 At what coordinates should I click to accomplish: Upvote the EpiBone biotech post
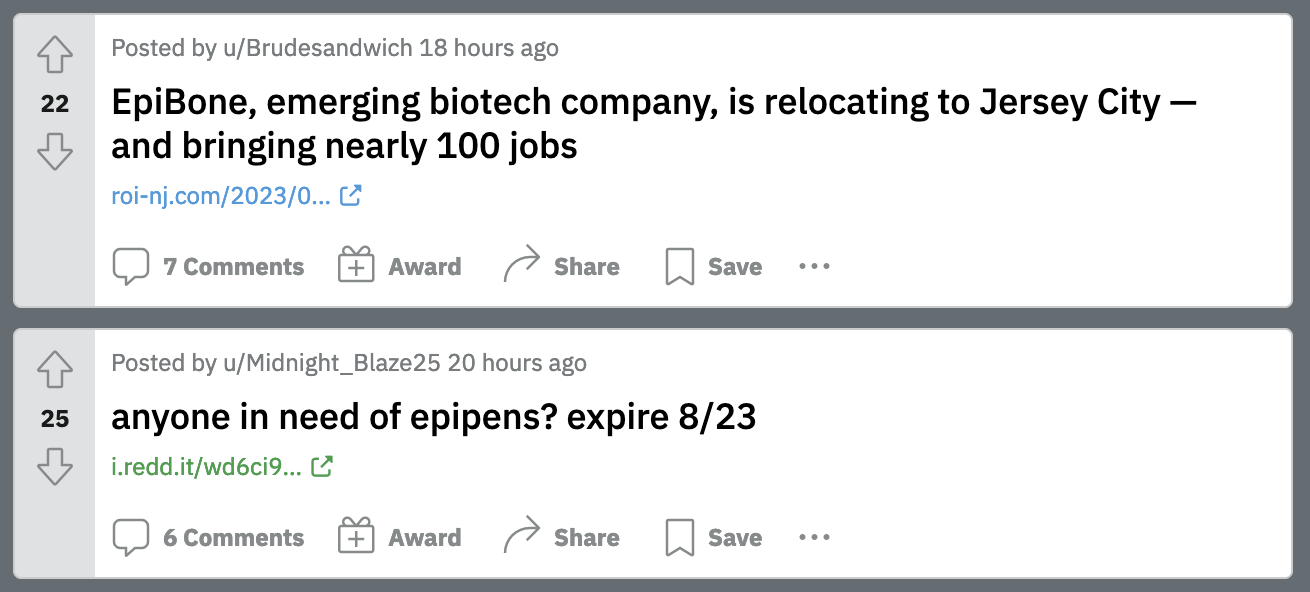click(54, 56)
